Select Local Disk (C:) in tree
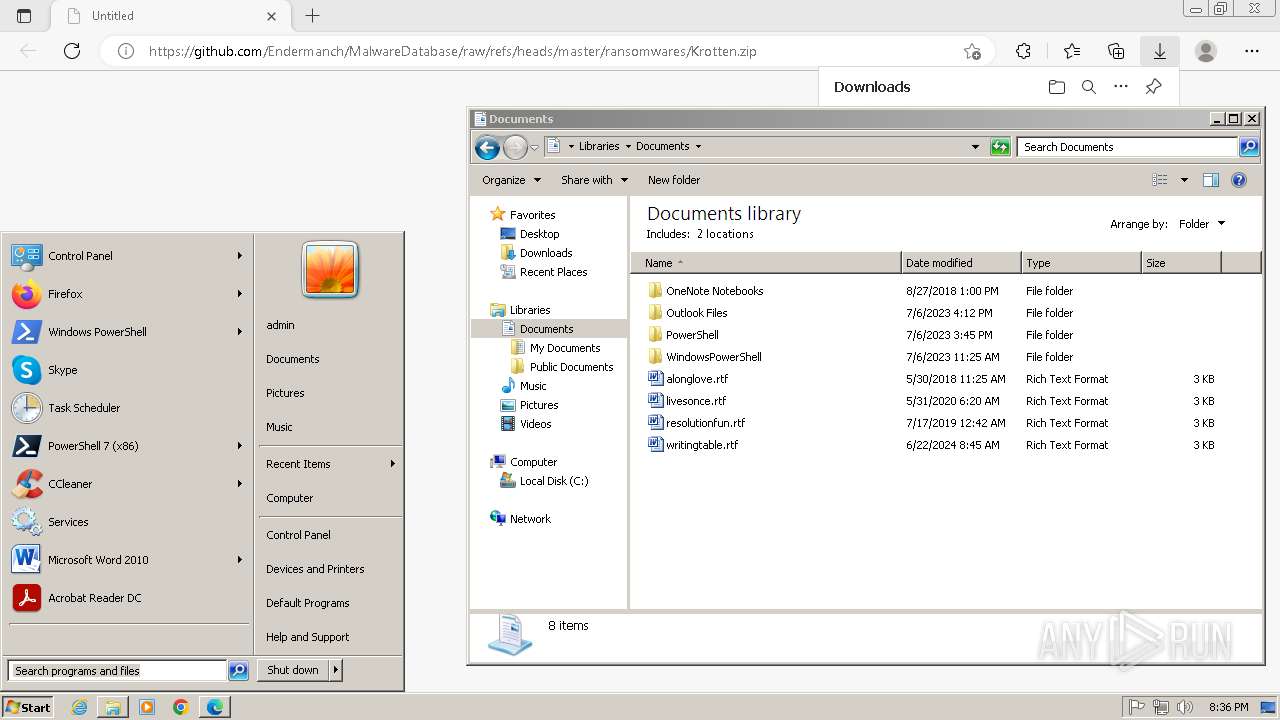The height and width of the screenshot is (720, 1280). point(553,481)
